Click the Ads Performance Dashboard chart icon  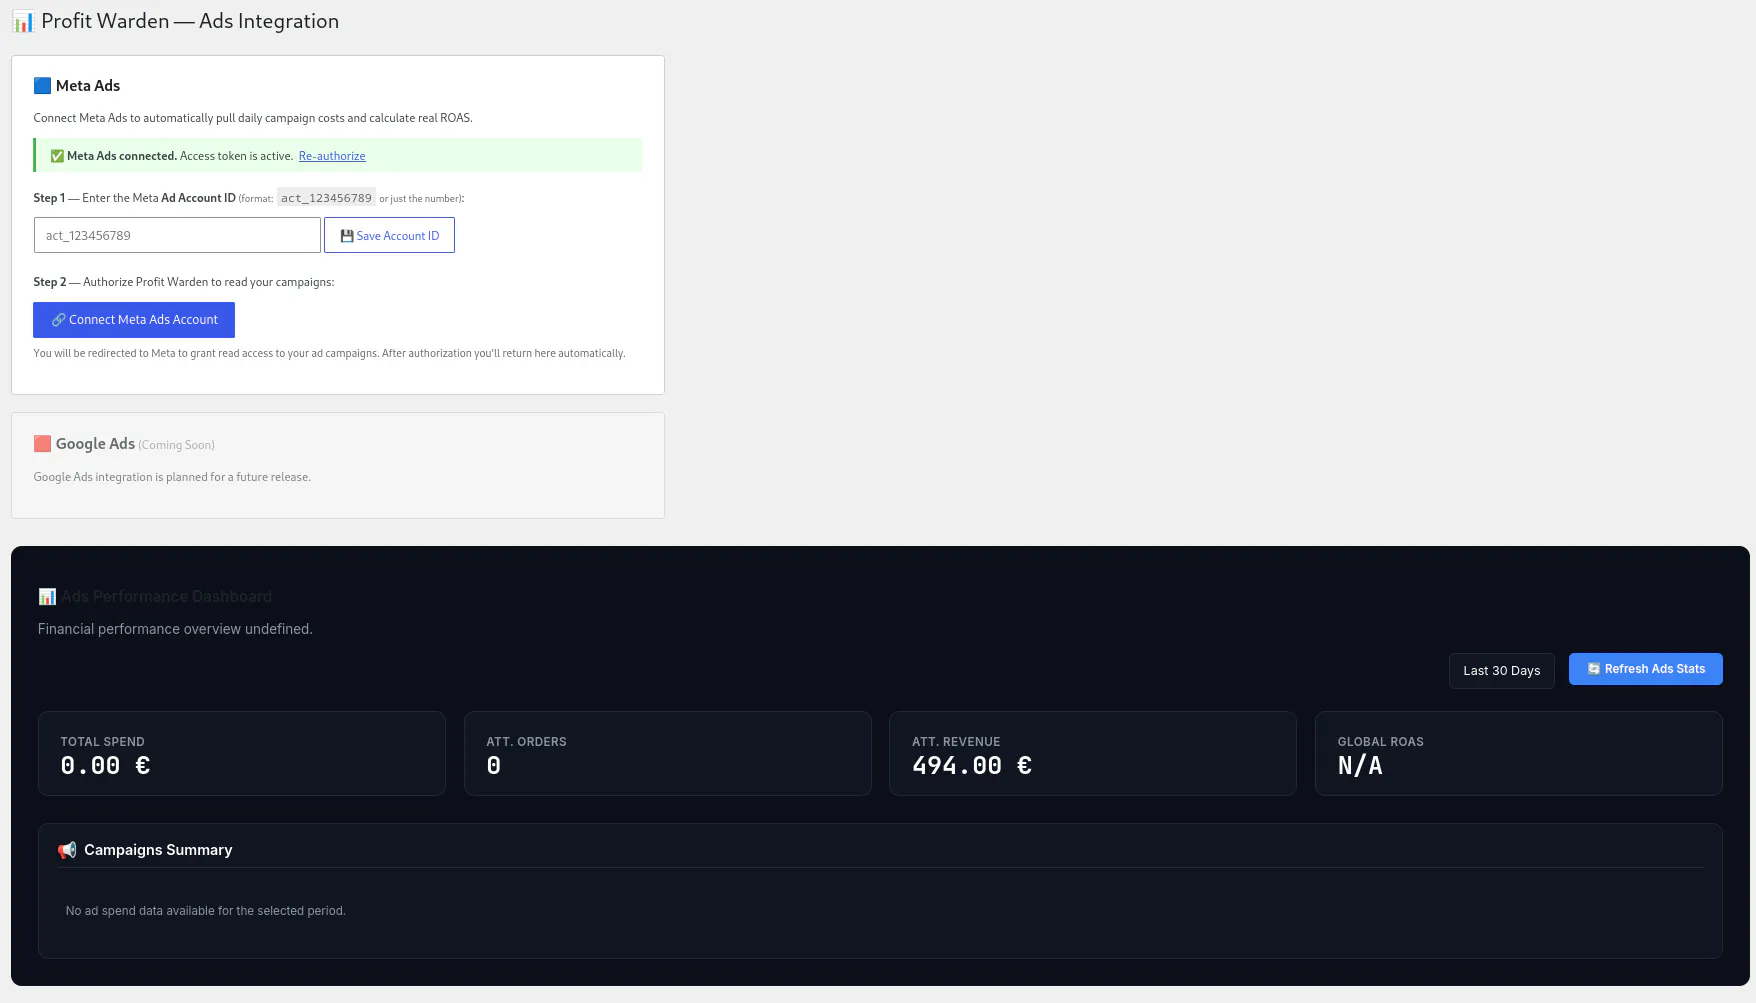tap(47, 597)
